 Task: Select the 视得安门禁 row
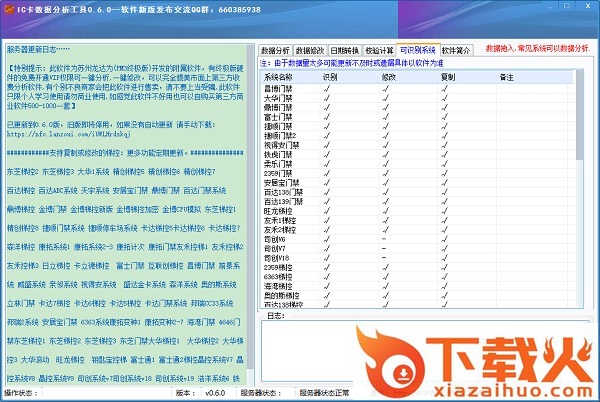[417, 145]
